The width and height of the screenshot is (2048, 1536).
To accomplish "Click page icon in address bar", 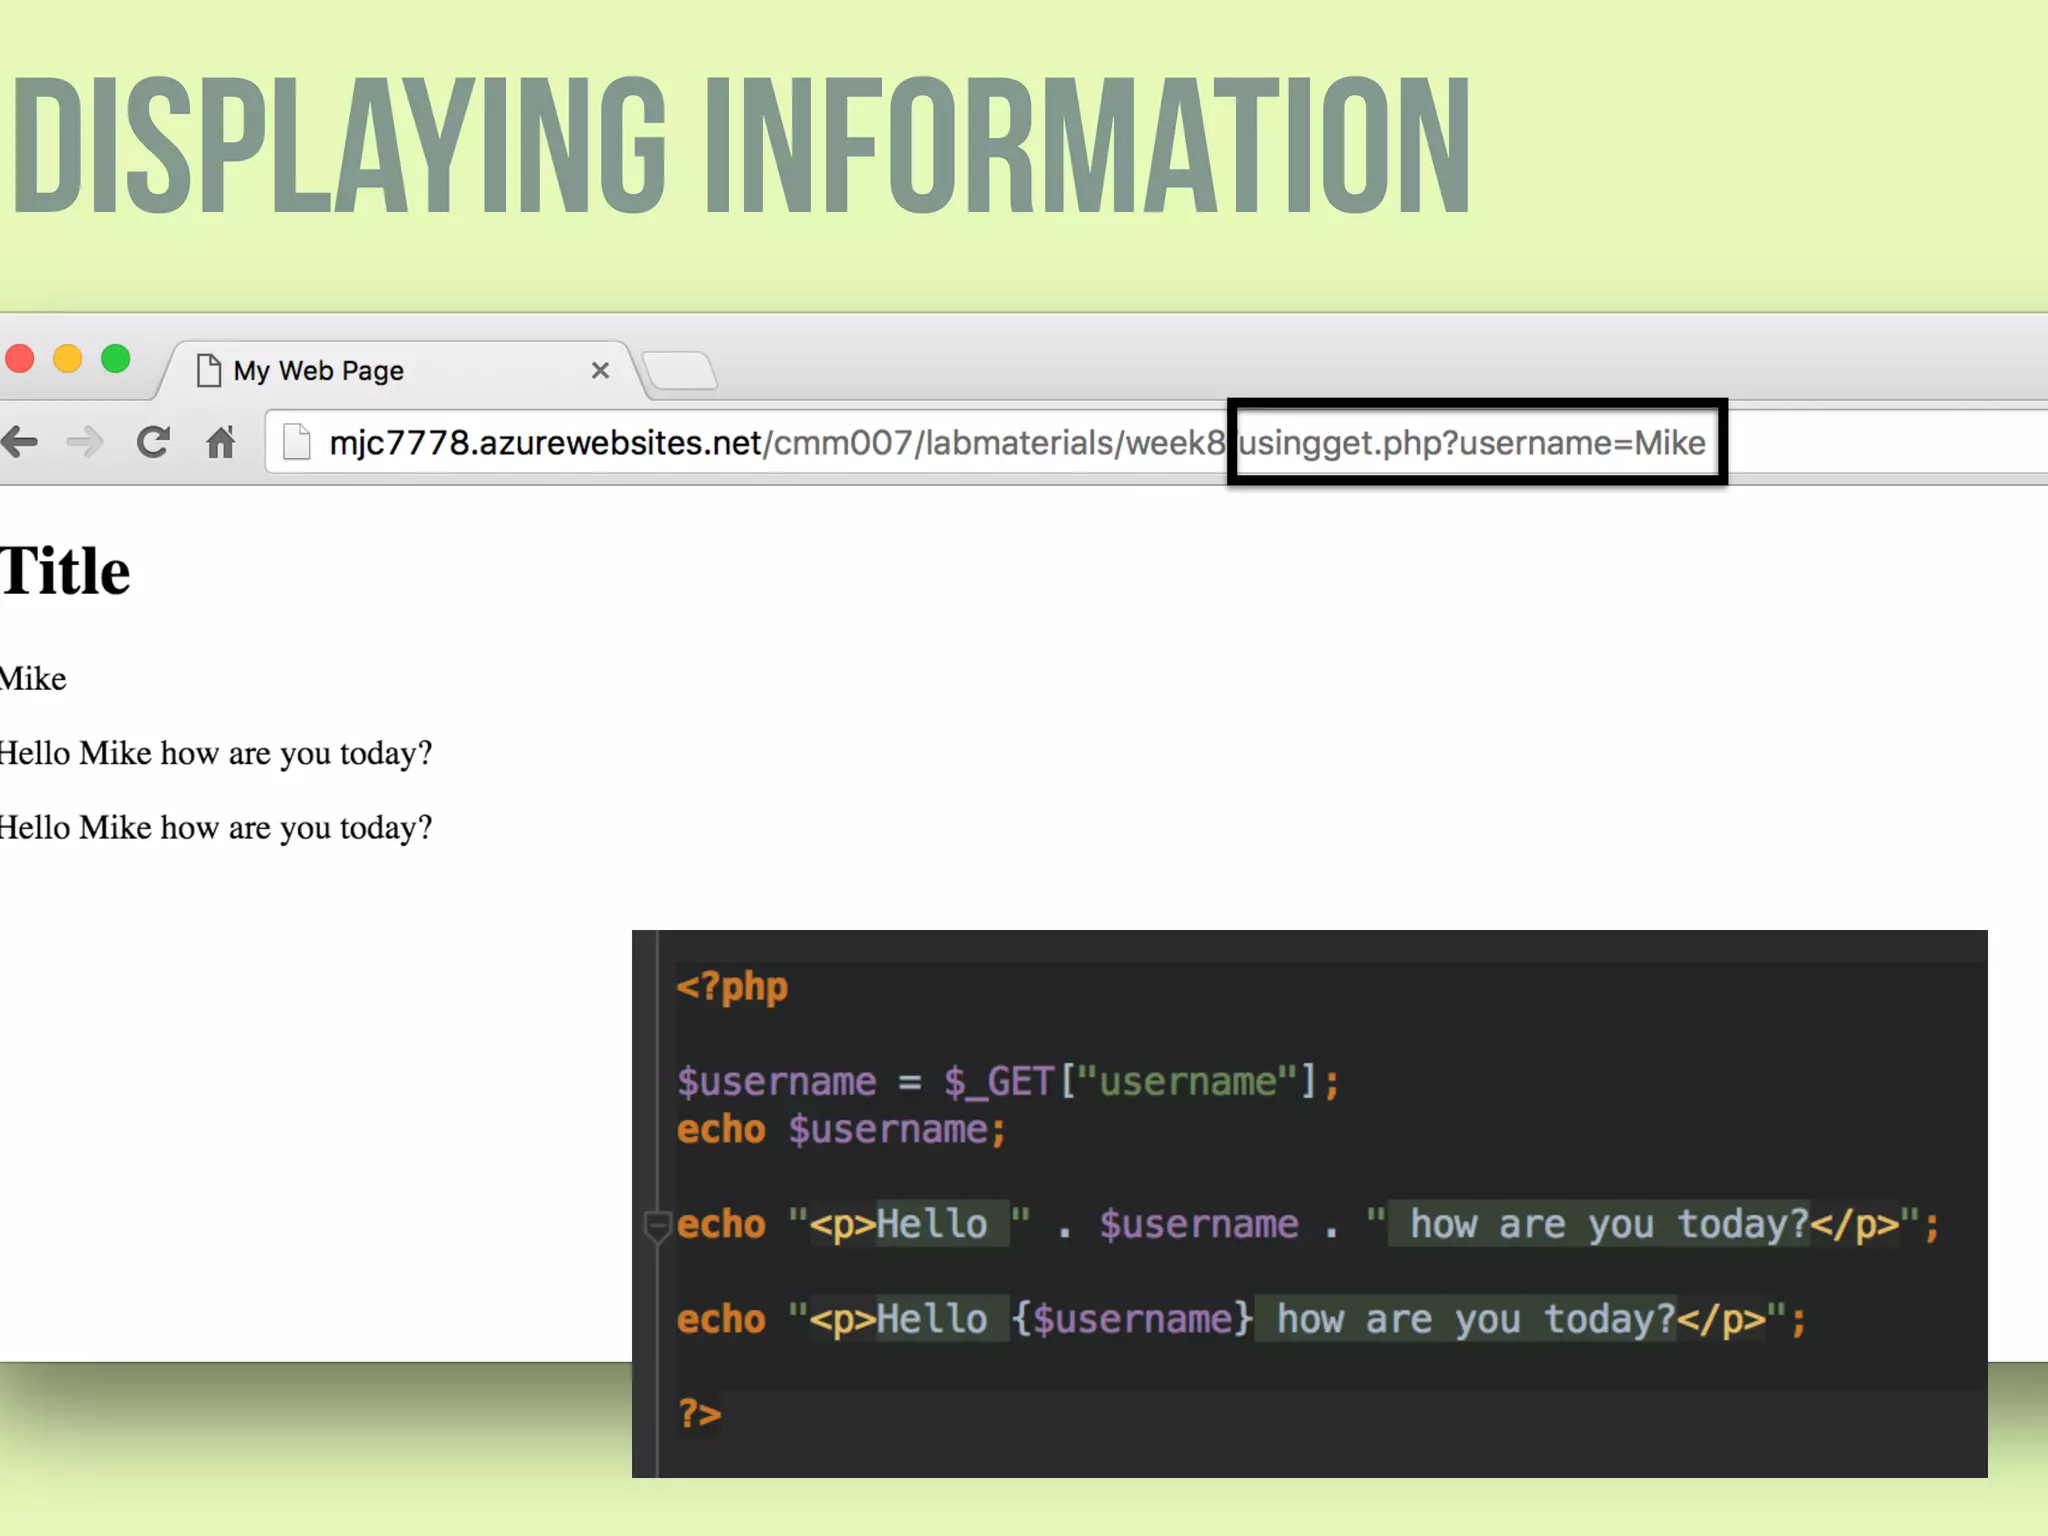I will click(x=296, y=441).
